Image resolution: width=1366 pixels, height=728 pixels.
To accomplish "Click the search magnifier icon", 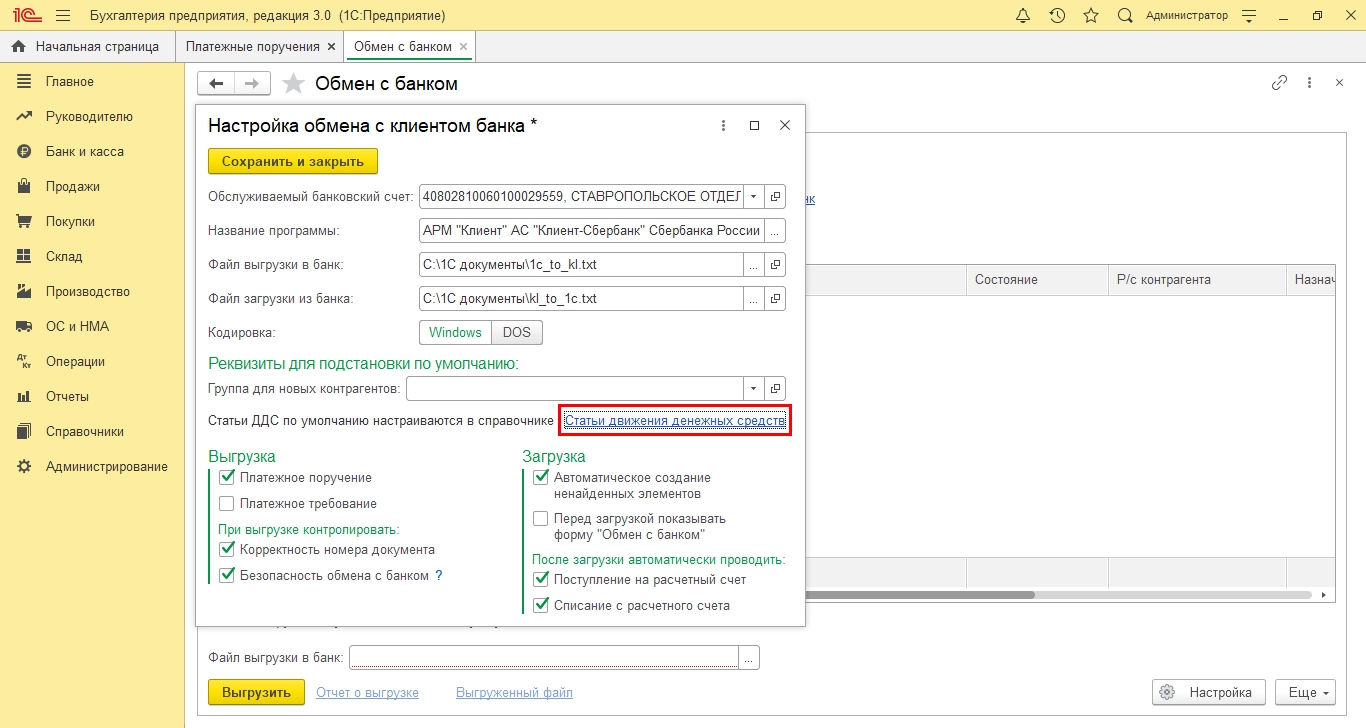I will (x=1125, y=16).
